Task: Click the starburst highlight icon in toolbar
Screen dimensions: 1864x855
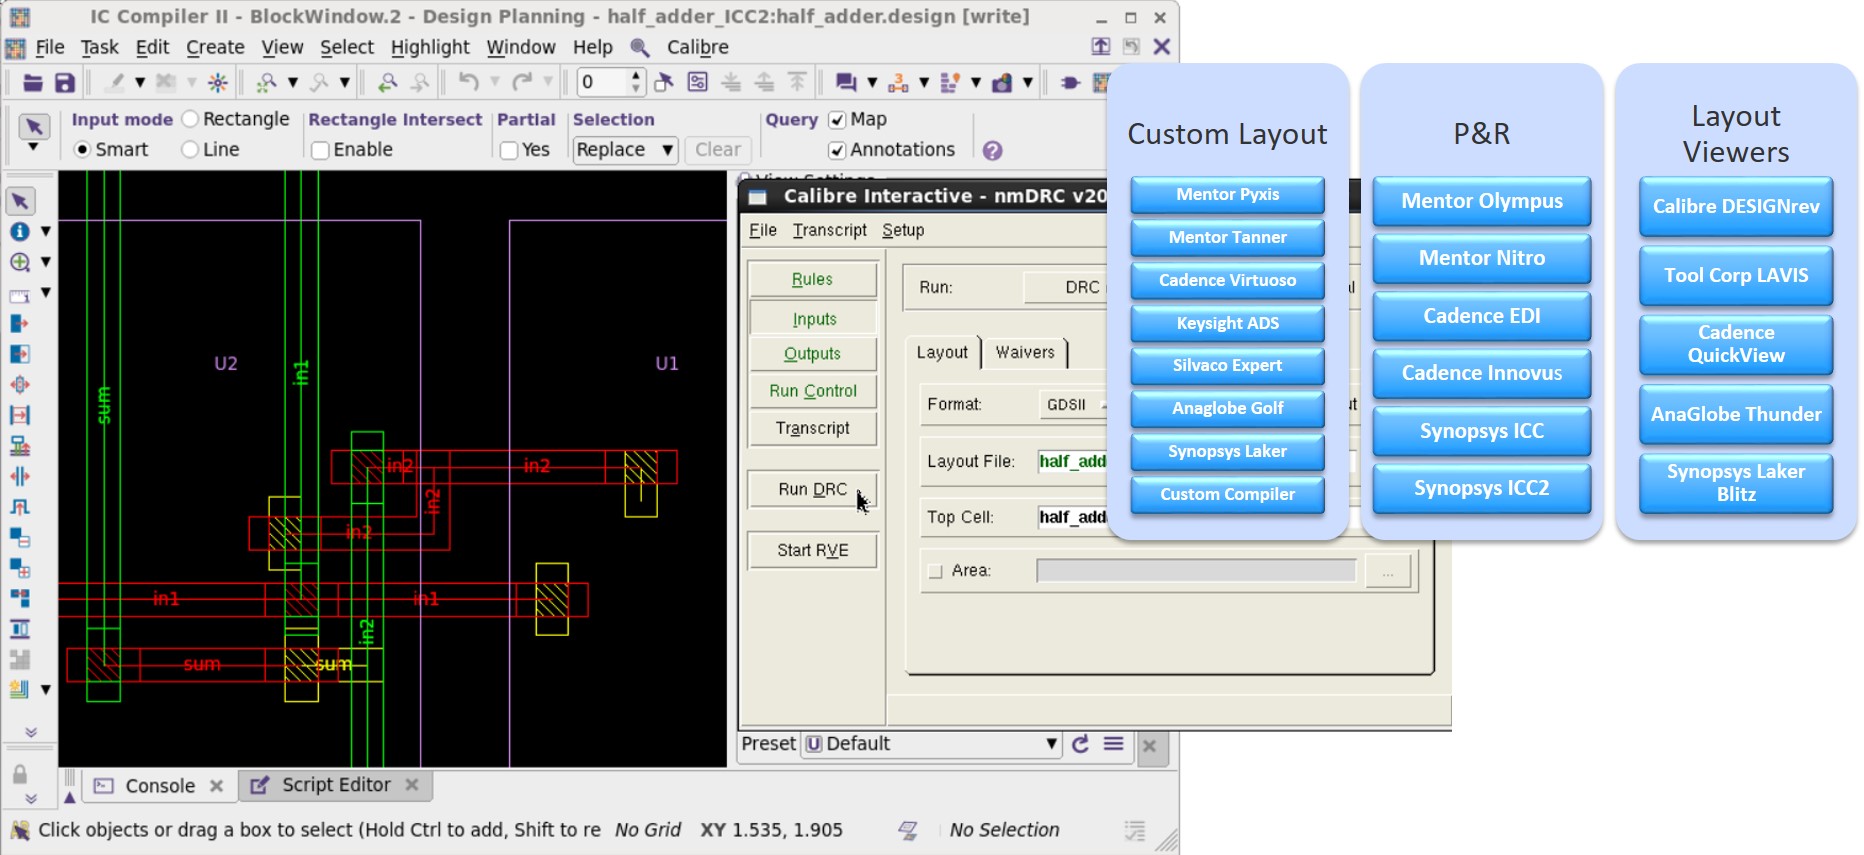Action: [217, 82]
